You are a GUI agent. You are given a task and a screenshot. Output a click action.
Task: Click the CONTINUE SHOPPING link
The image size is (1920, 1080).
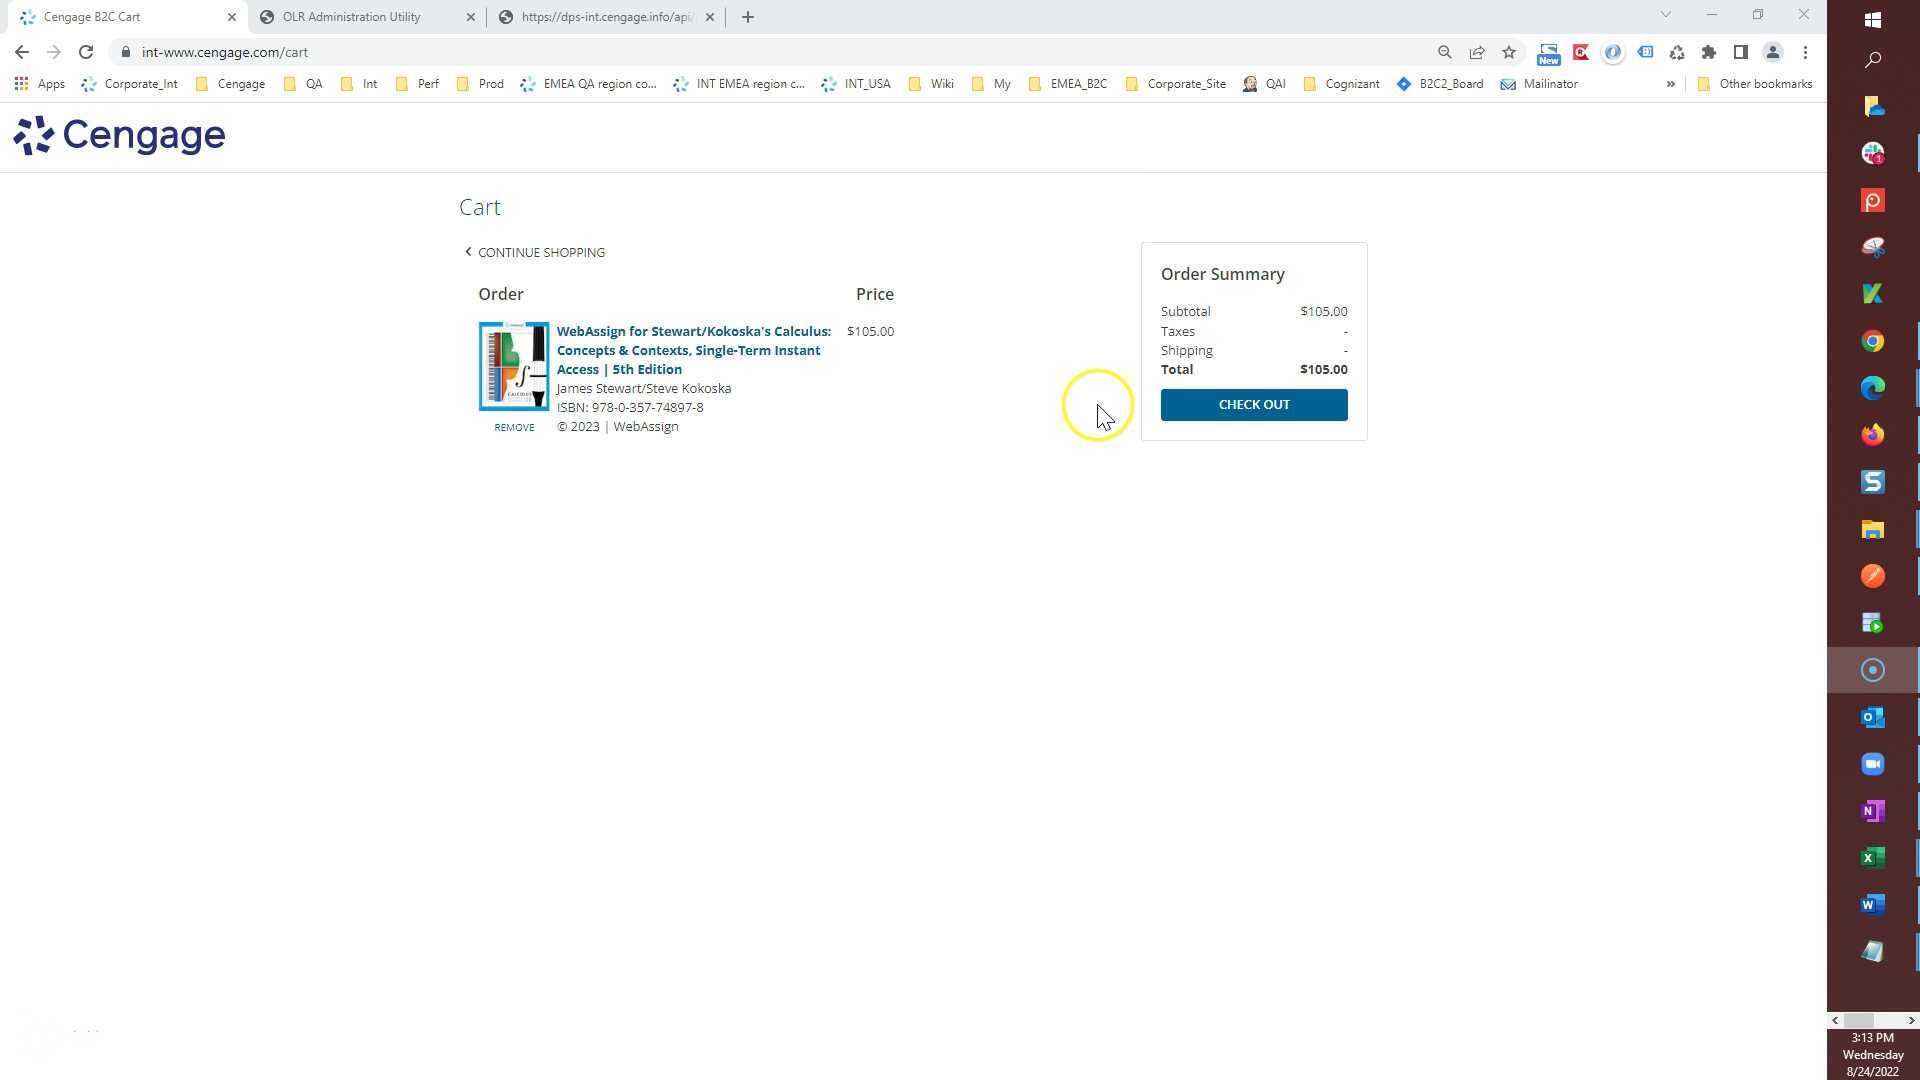(x=541, y=253)
